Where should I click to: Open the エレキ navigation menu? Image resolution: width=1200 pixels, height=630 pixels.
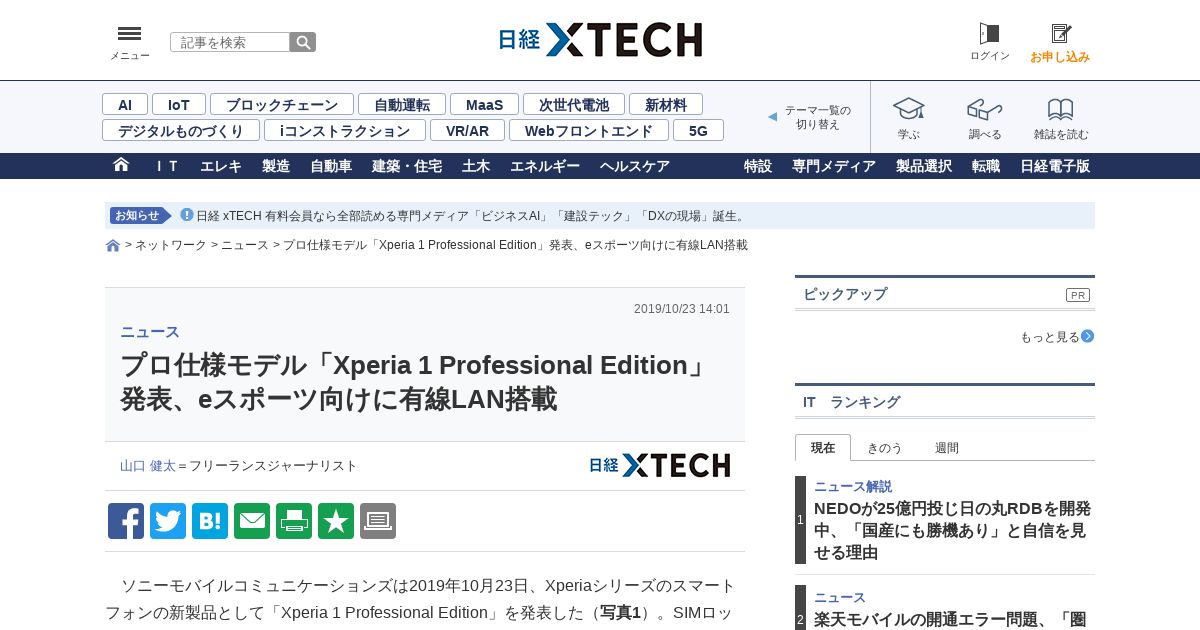pyautogui.click(x=221, y=166)
